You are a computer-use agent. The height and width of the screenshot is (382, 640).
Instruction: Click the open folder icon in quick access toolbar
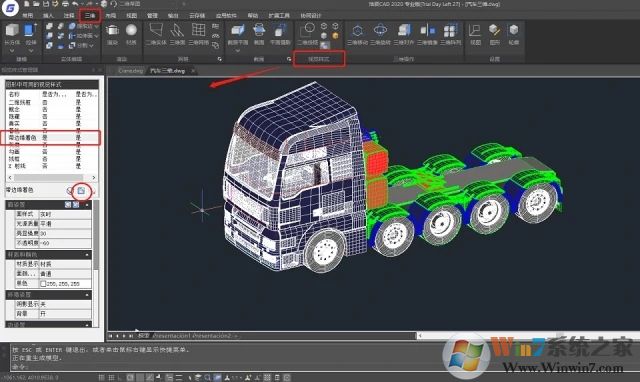click(36, 4)
